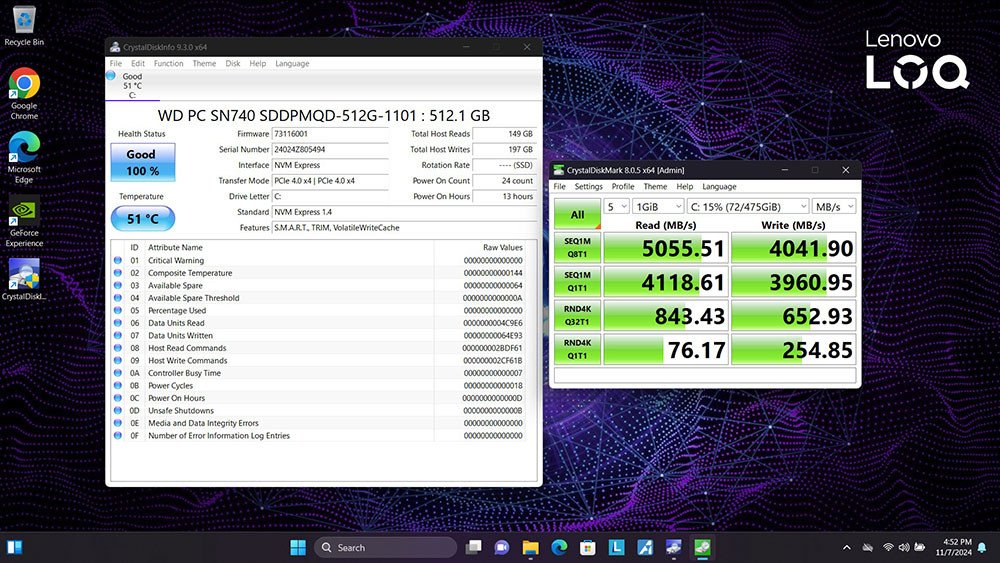
Task: Click the Windows Start button on the taskbar
Action: click(x=298, y=547)
